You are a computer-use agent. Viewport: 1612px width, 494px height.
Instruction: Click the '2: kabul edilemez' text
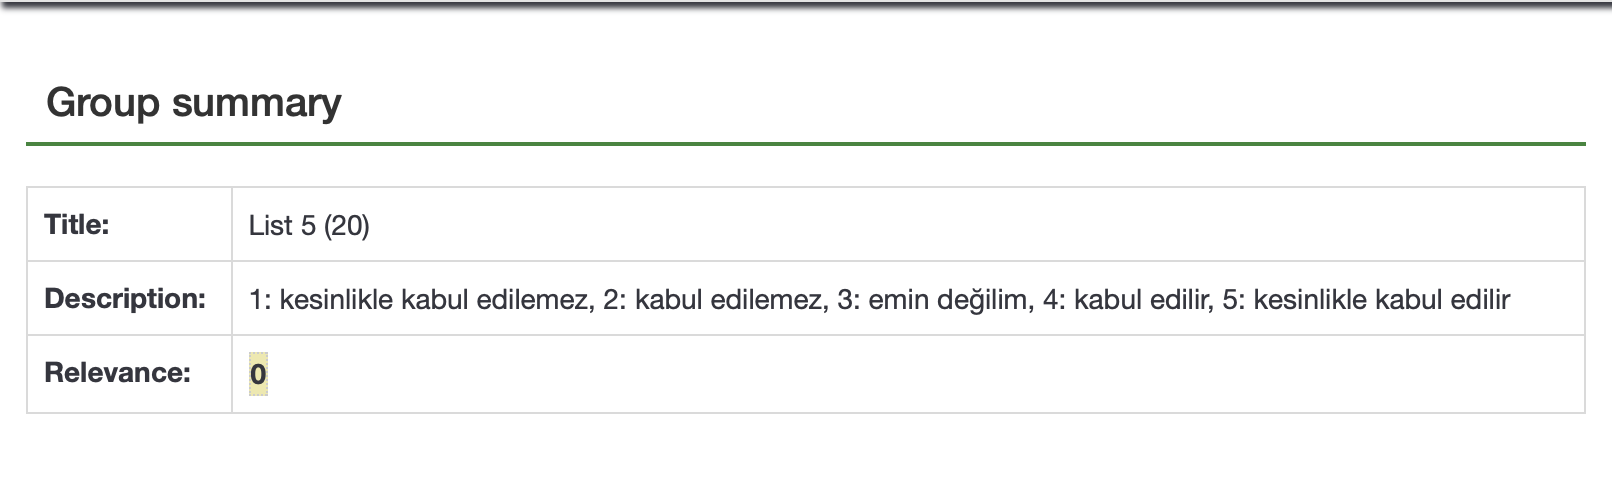715,300
